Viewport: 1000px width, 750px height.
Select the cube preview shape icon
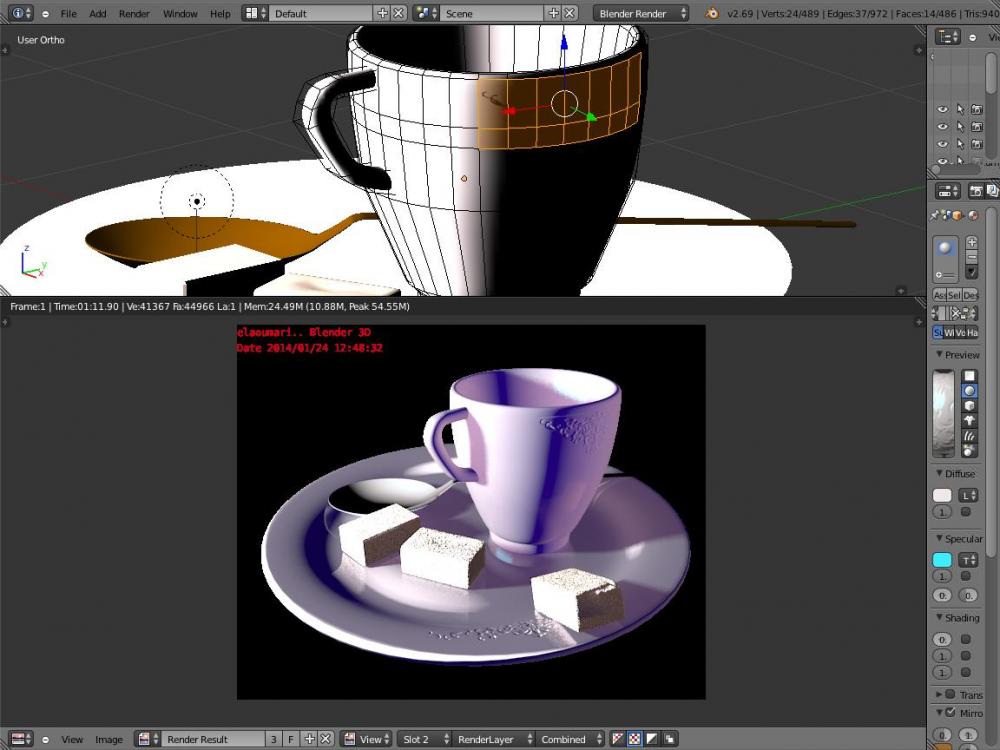[969, 406]
